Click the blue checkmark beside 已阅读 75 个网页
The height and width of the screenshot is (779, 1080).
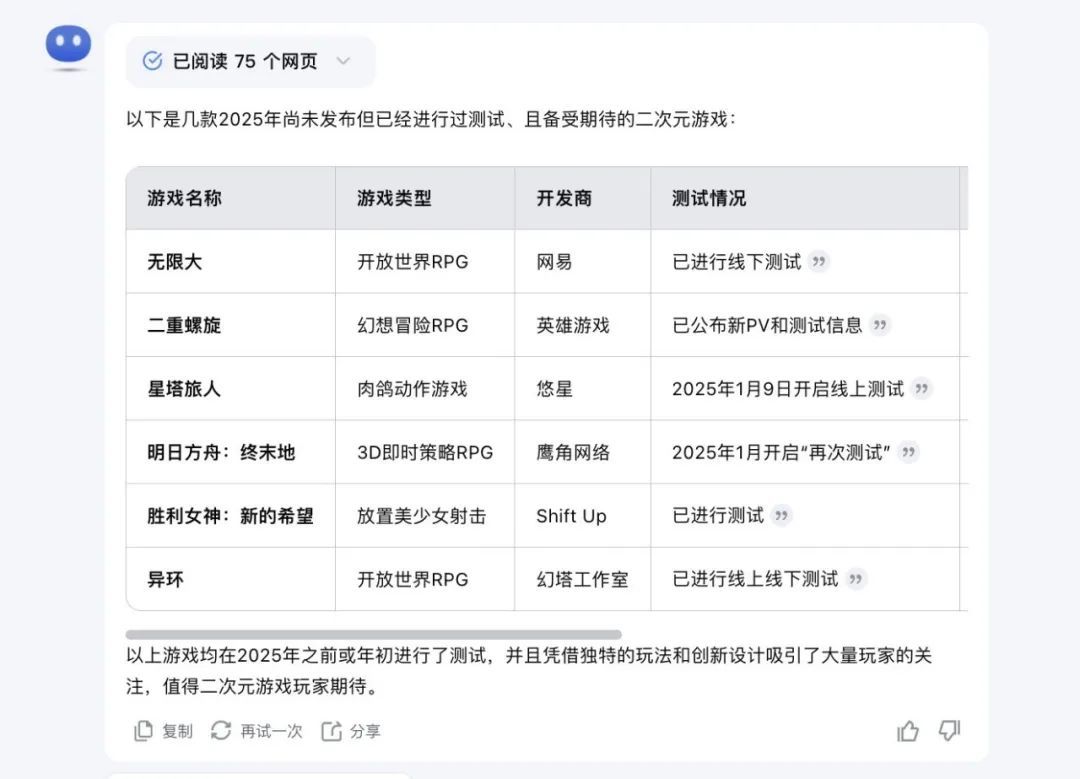point(152,61)
